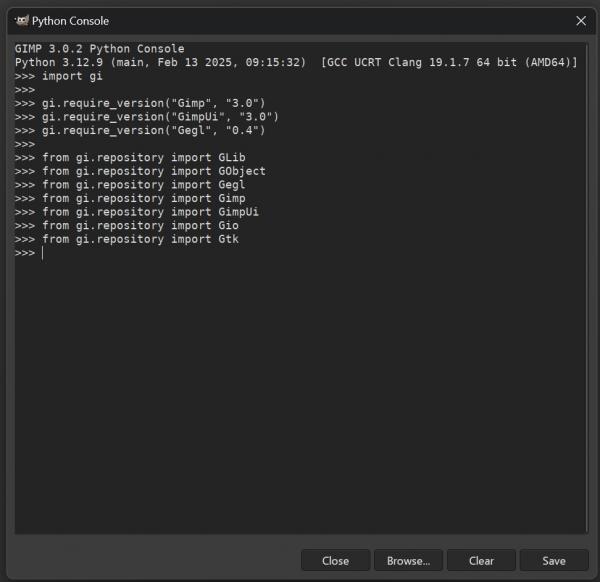Image resolution: width=600 pixels, height=582 pixels.
Task: Click the 'Python 3.12.9' version line
Action: click(296, 62)
